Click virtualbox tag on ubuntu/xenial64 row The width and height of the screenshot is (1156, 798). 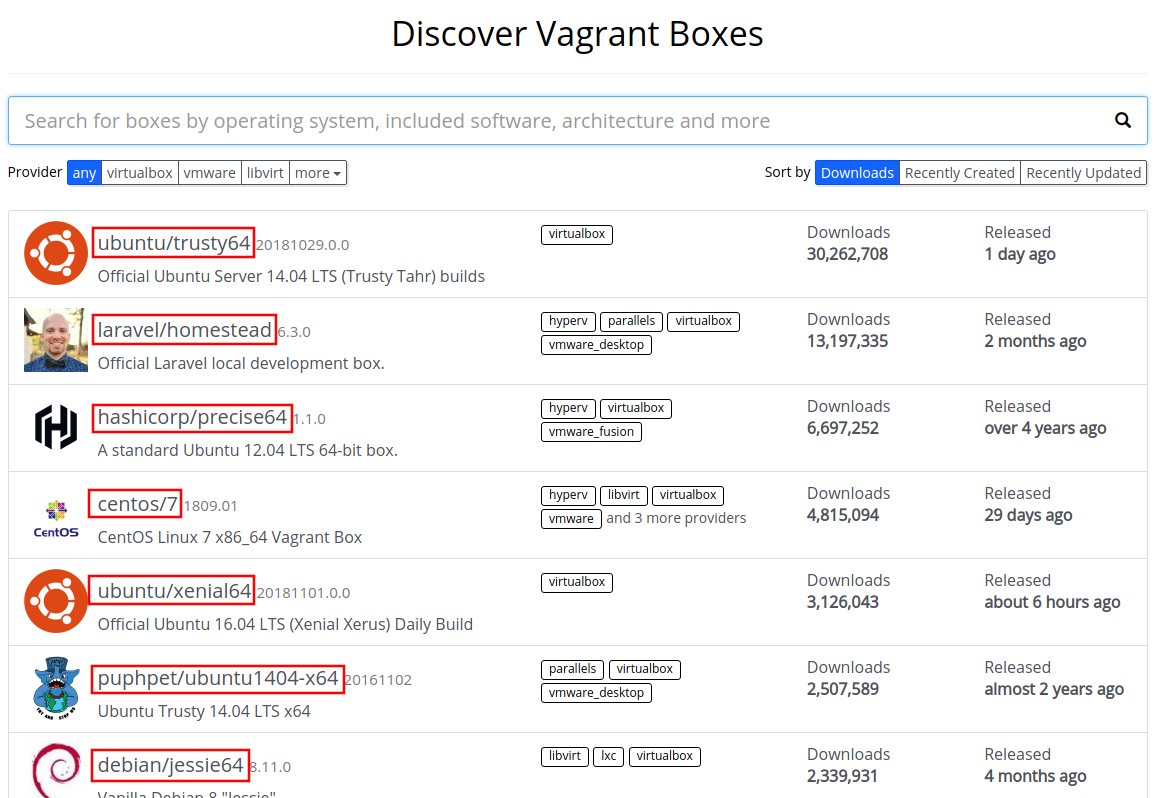click(x=577, y=583)
